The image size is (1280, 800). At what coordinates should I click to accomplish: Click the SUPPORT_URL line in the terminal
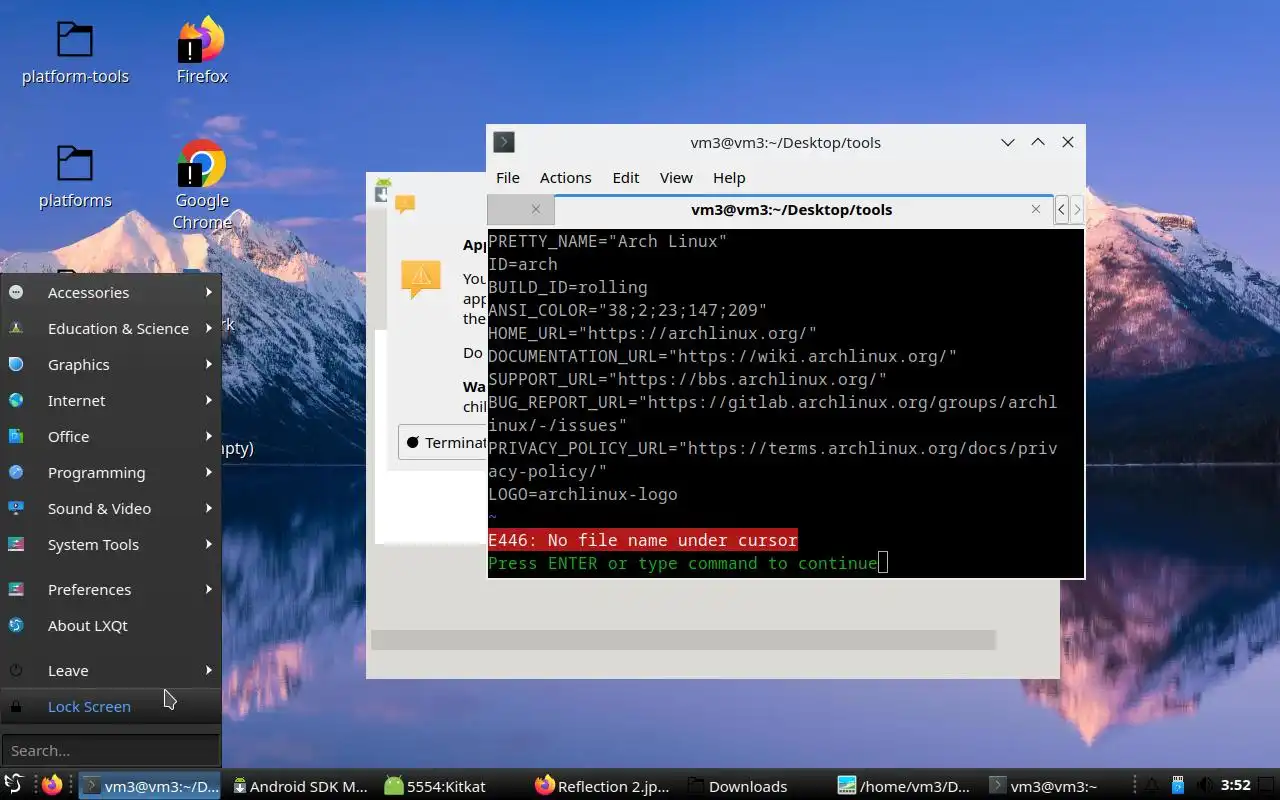pyautogui.click(x=687, y=379)
